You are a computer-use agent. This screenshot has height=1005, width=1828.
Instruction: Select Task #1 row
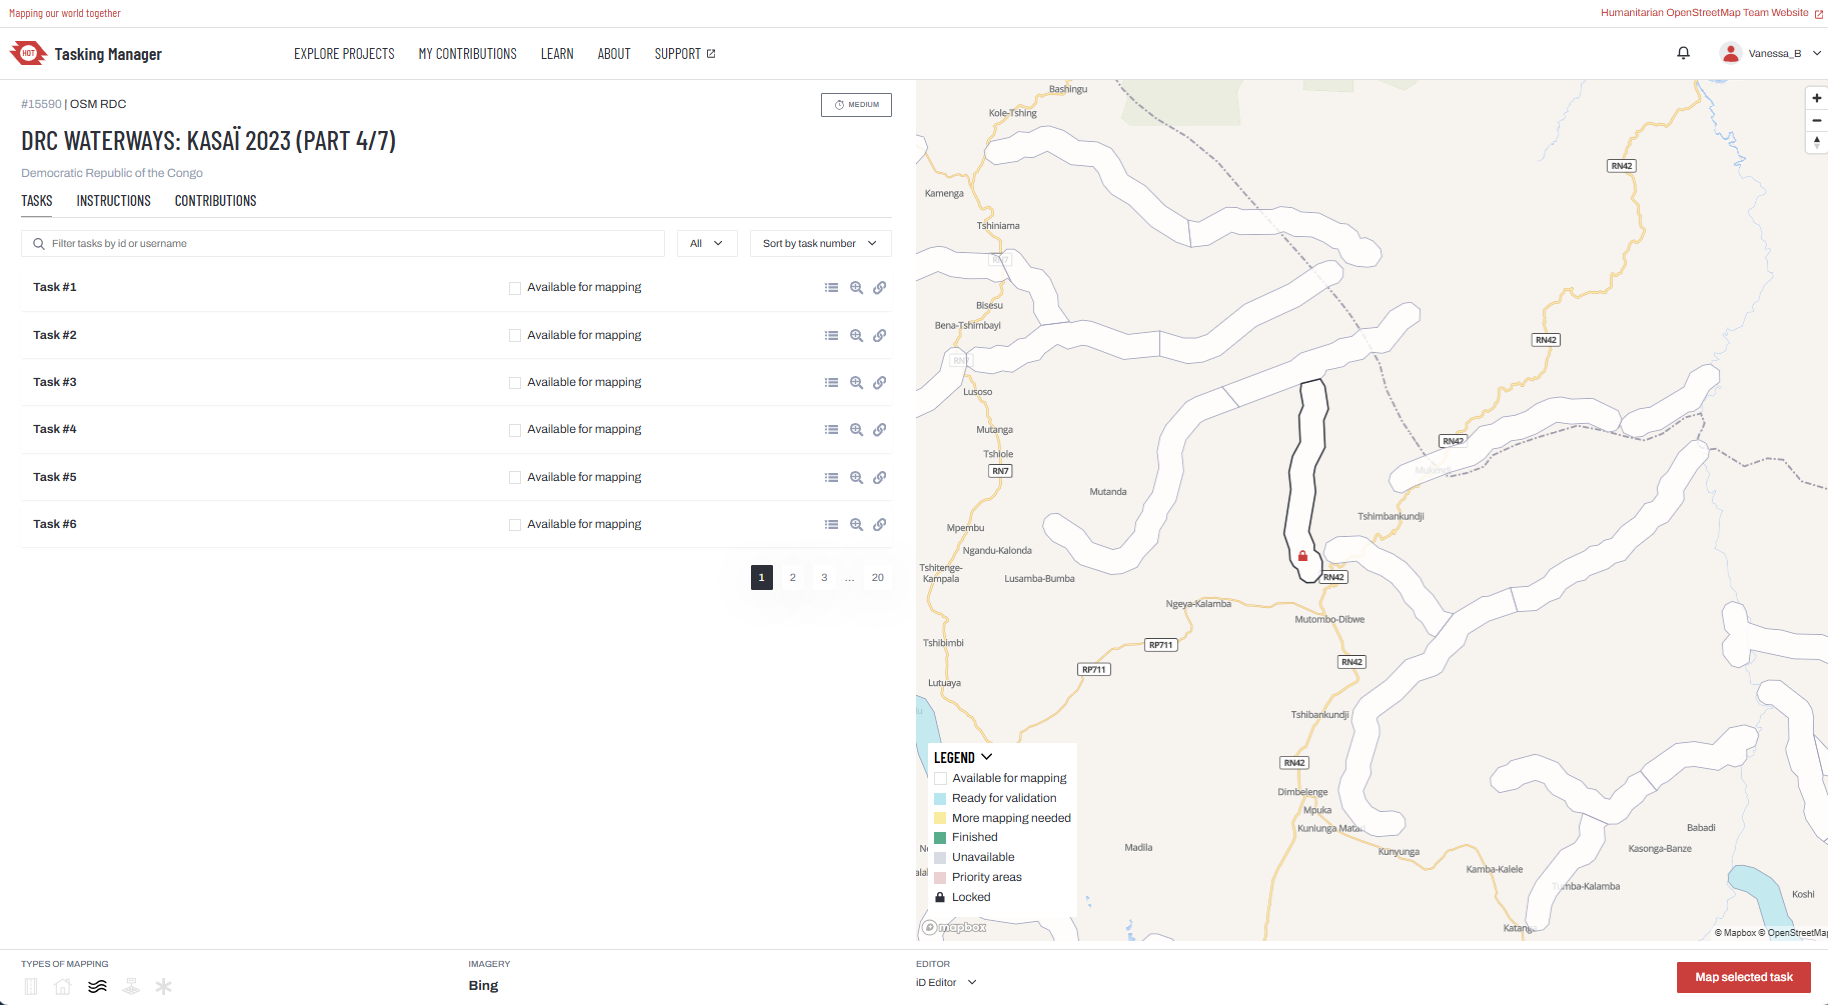click(456, 288)
